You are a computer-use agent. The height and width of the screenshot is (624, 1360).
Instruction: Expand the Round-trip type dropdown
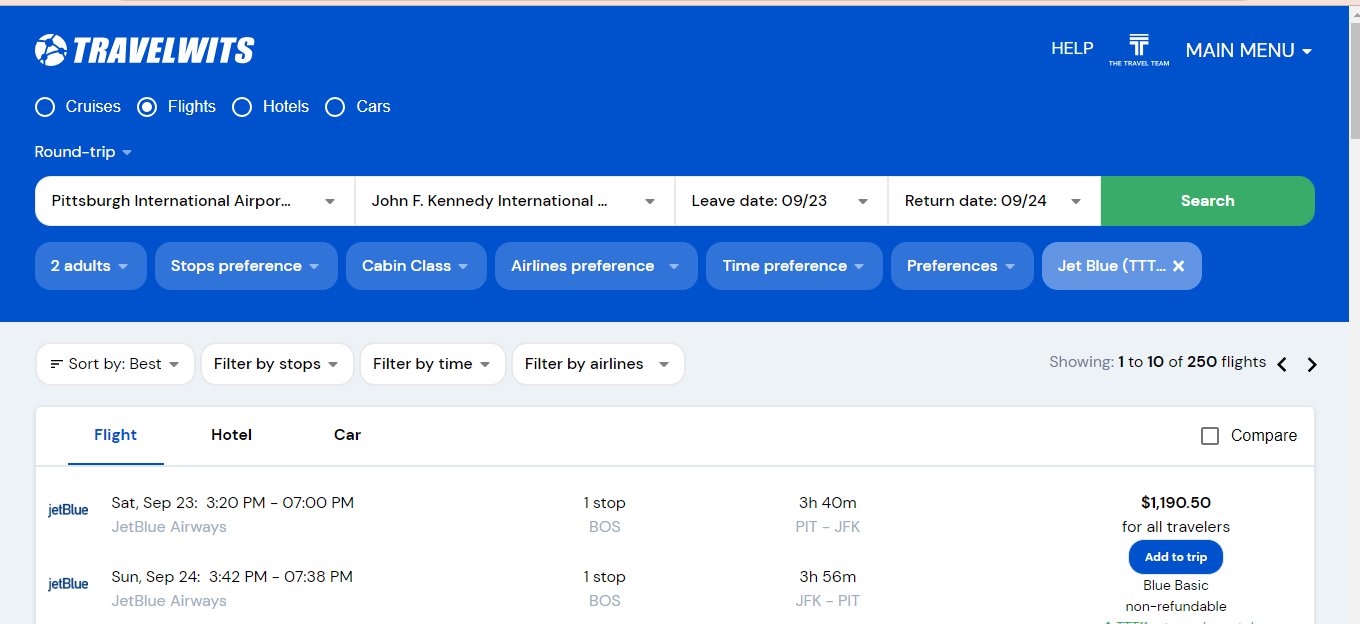tap(83, 152)
